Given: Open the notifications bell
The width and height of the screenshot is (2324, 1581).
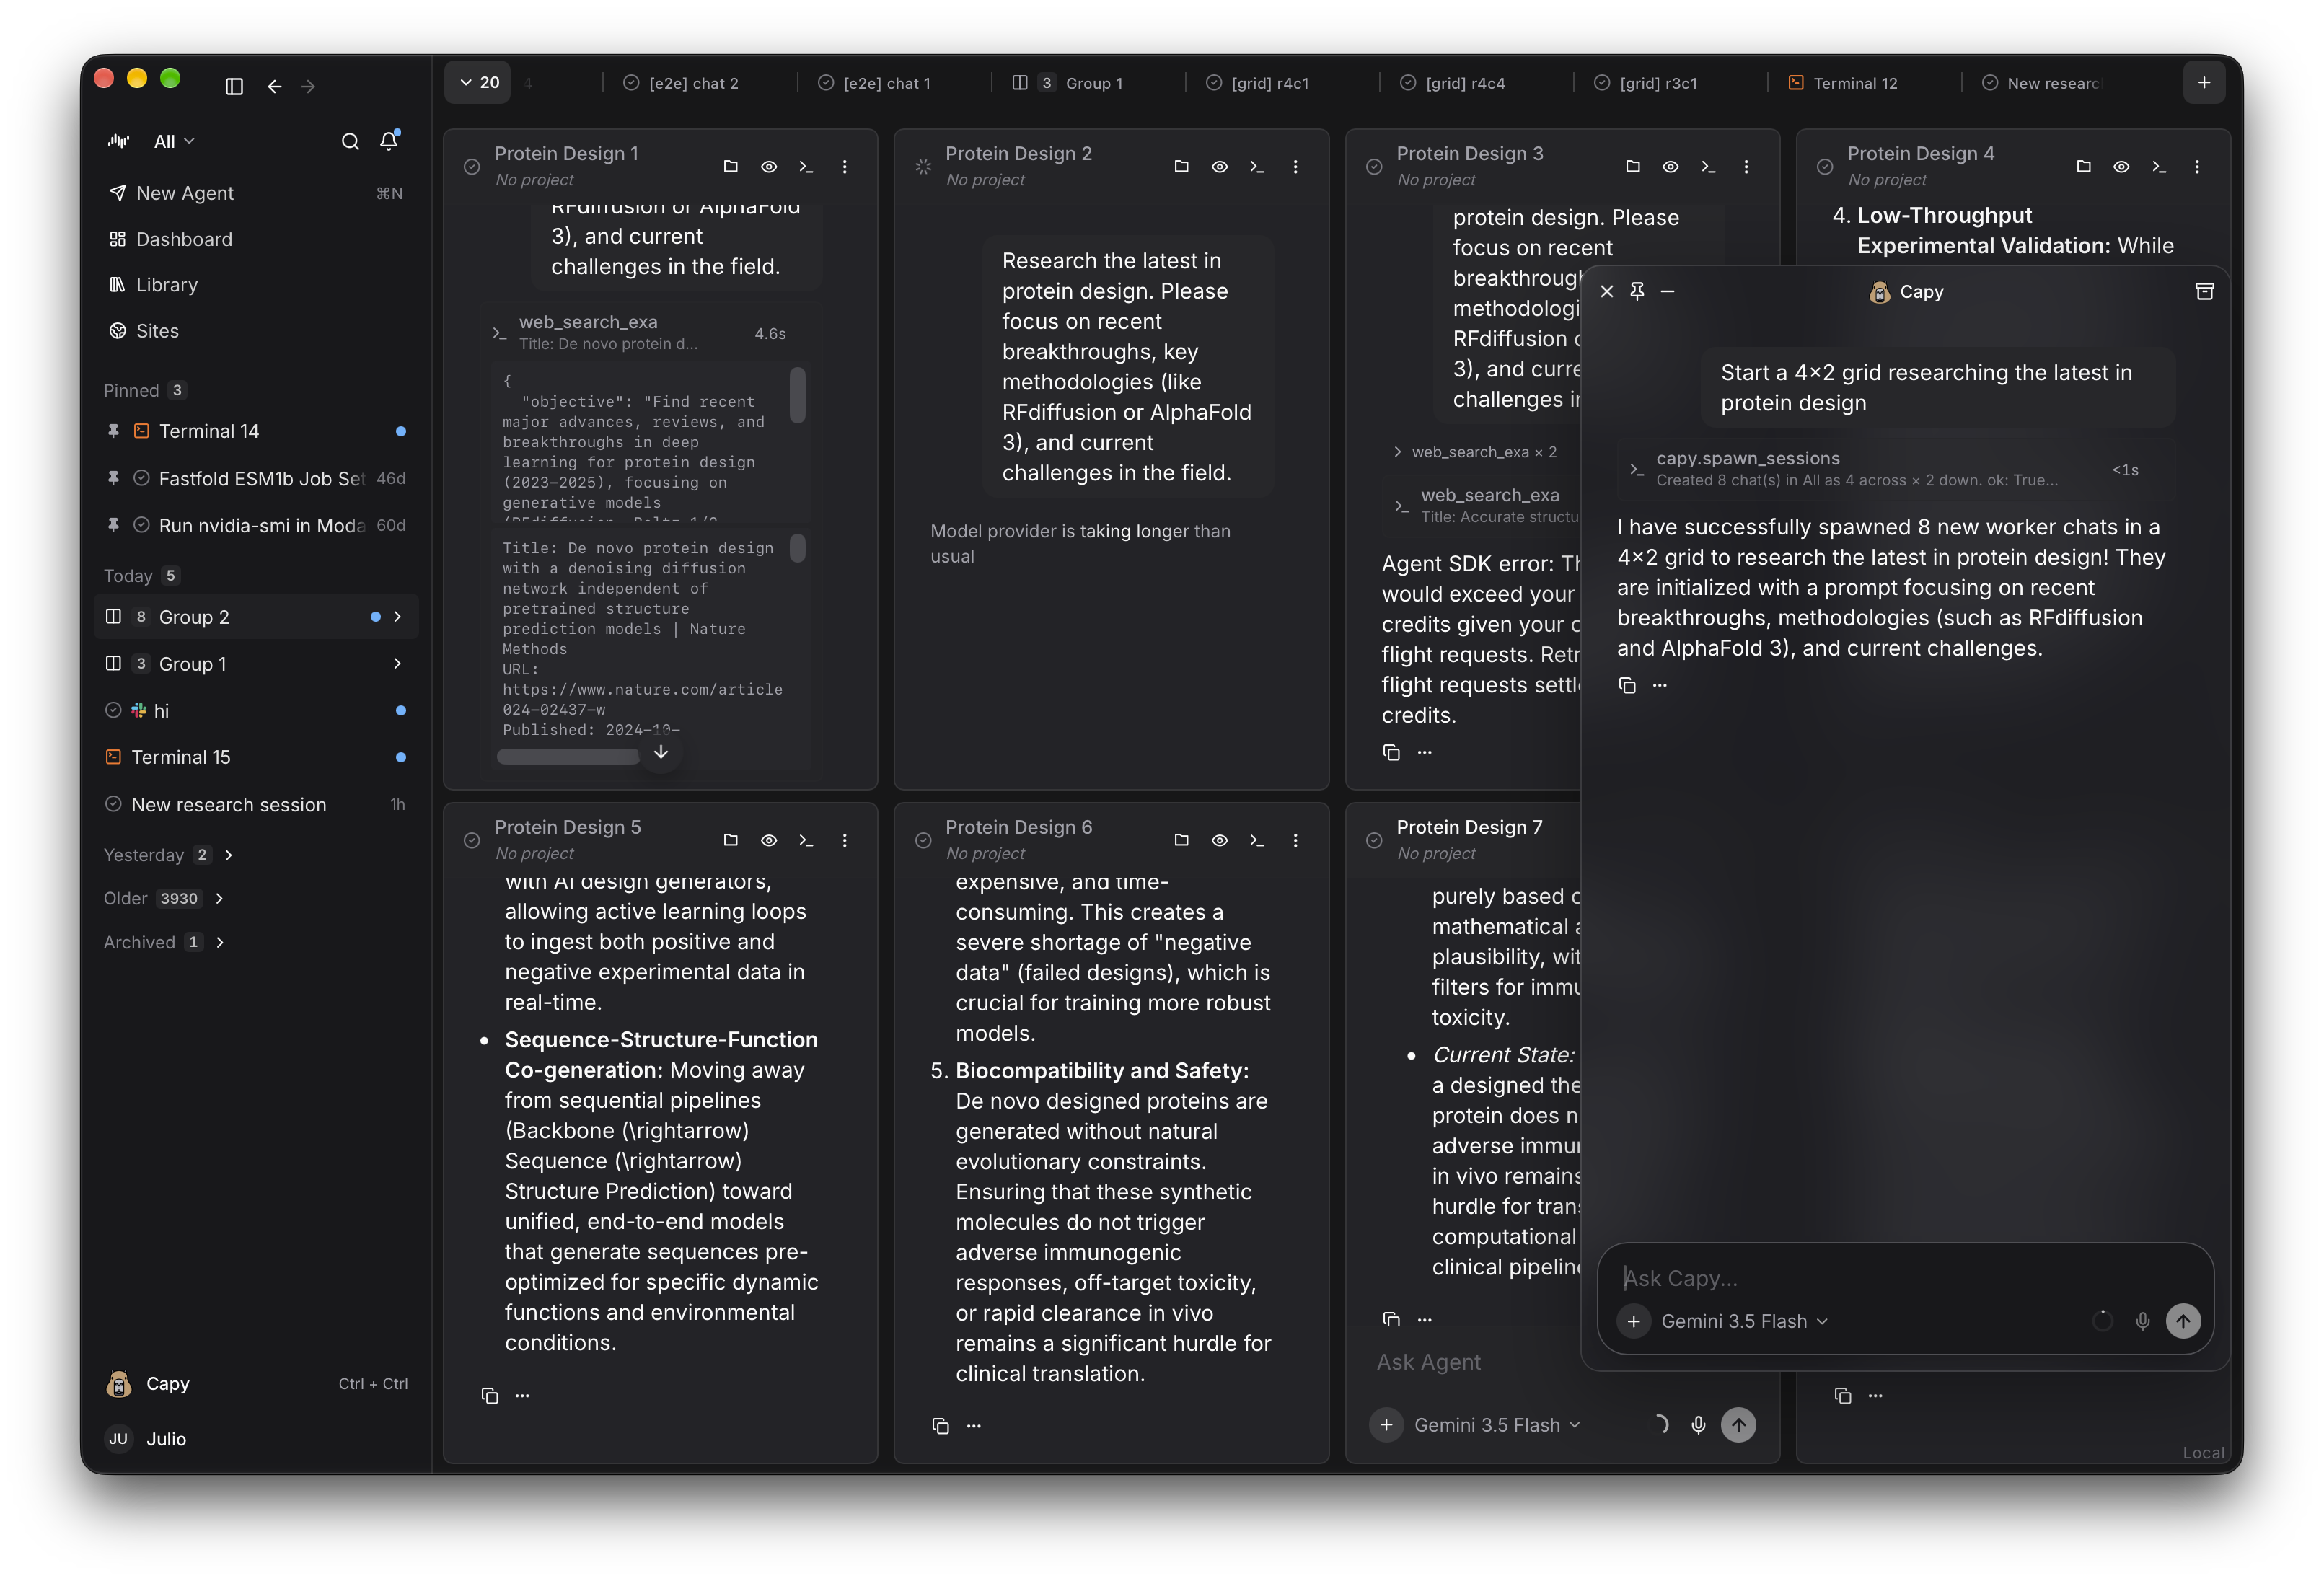Looking at the screenshot, I should [389, 141].
